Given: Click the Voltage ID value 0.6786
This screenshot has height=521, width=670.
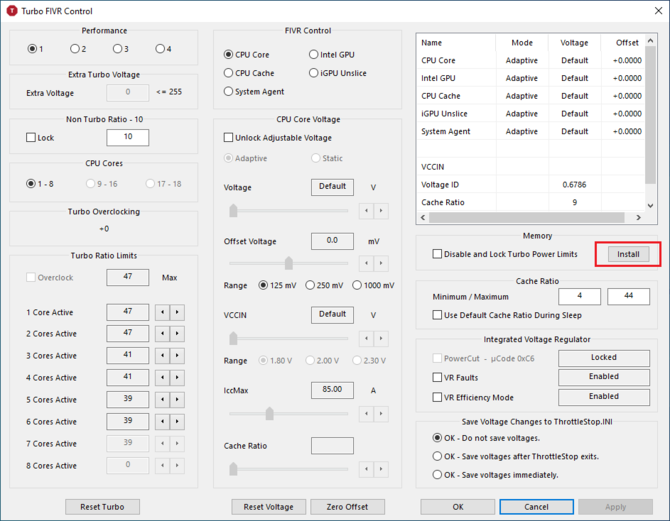Looking at the screenshot, I should (x=574, y=185).
